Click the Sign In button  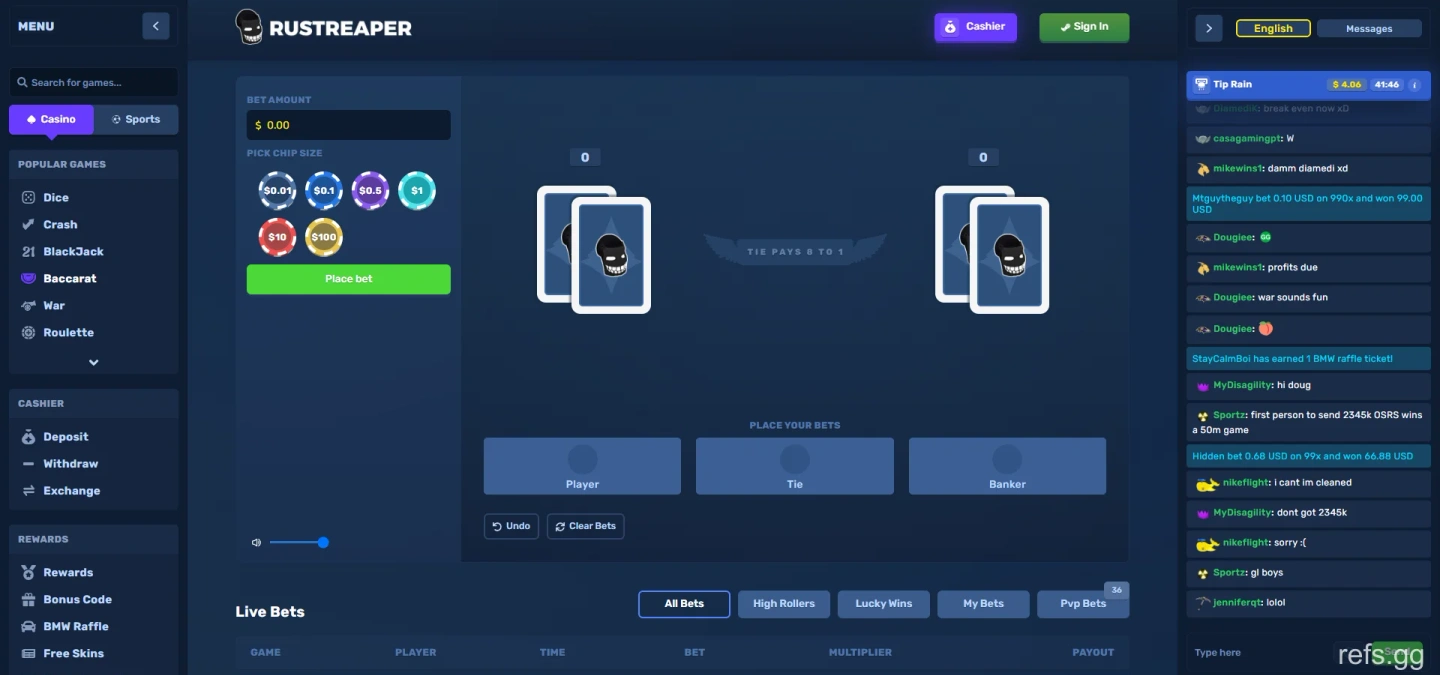(1084, 27)
